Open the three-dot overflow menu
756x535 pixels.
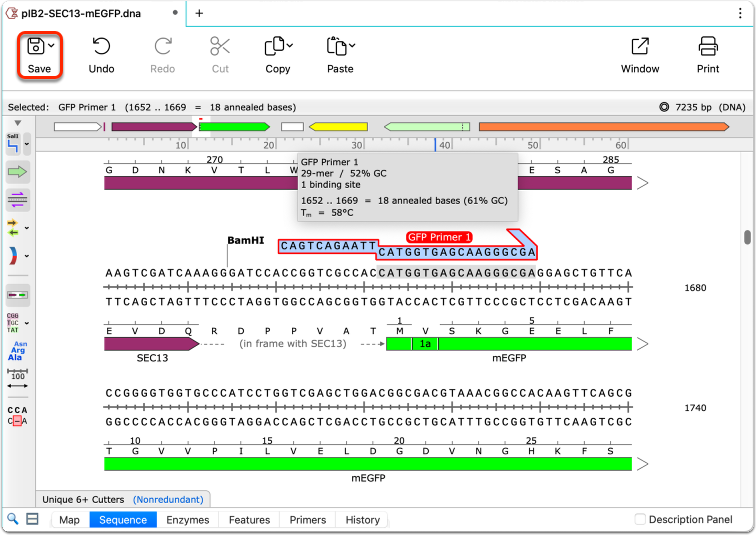click(x=740, y=13)
